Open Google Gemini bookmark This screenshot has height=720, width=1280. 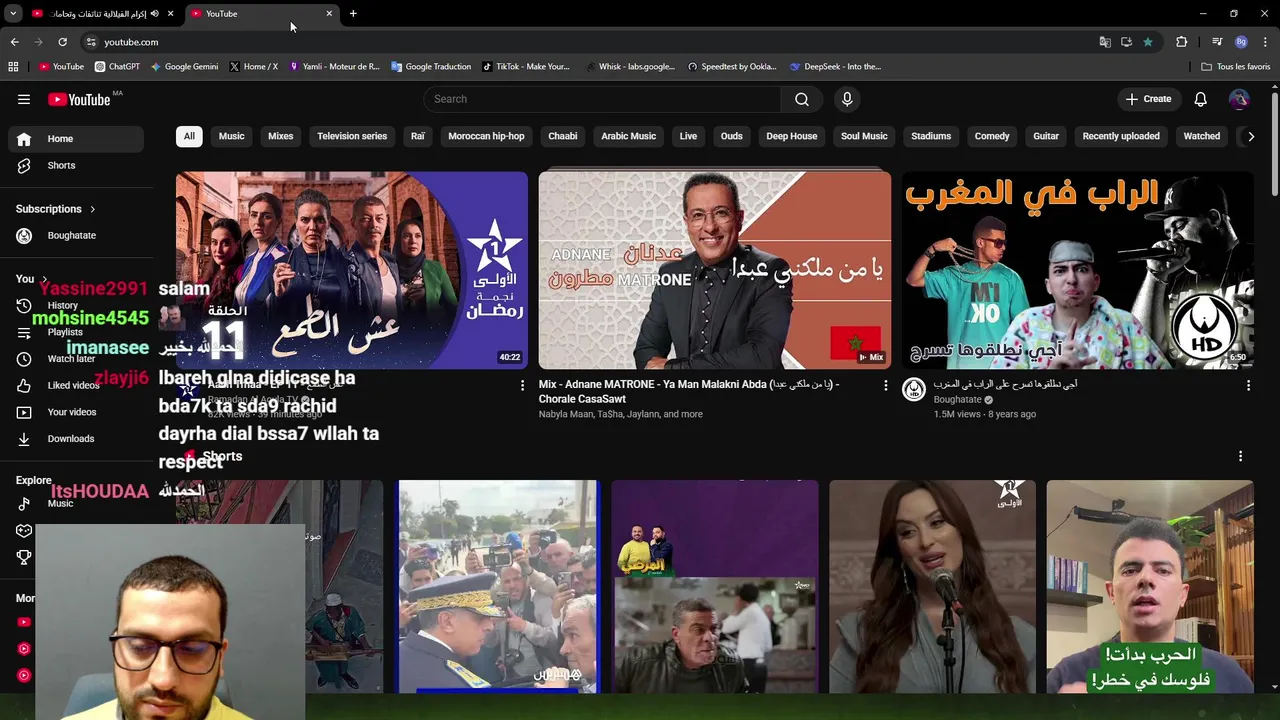coord(184,67)
